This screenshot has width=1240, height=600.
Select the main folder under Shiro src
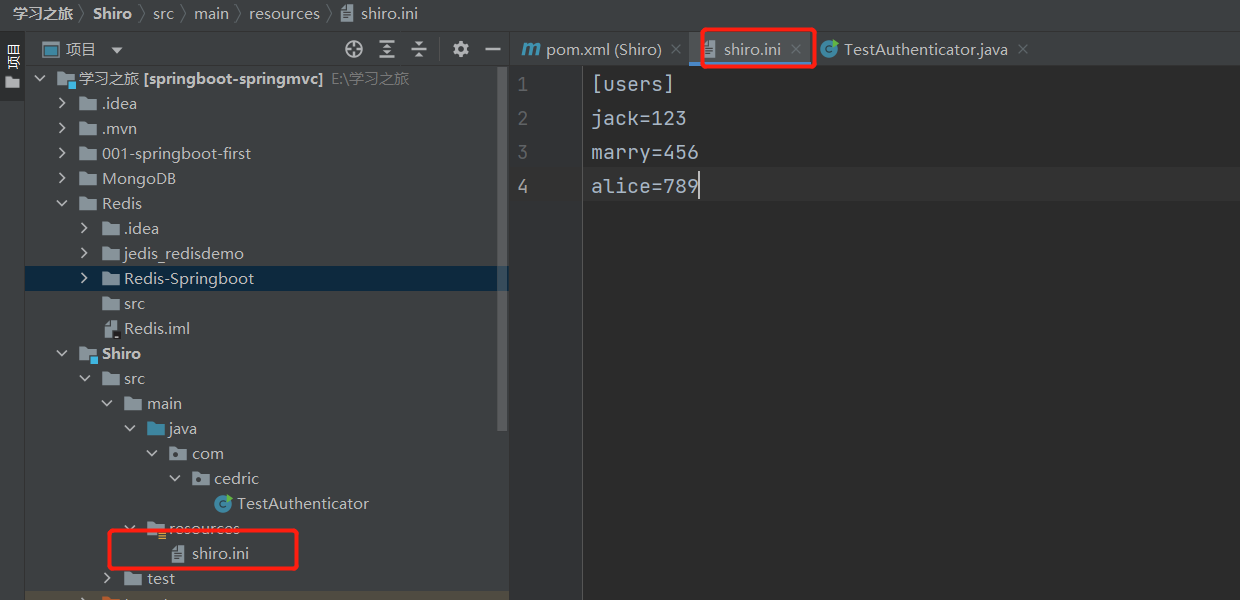coord(164,404)
